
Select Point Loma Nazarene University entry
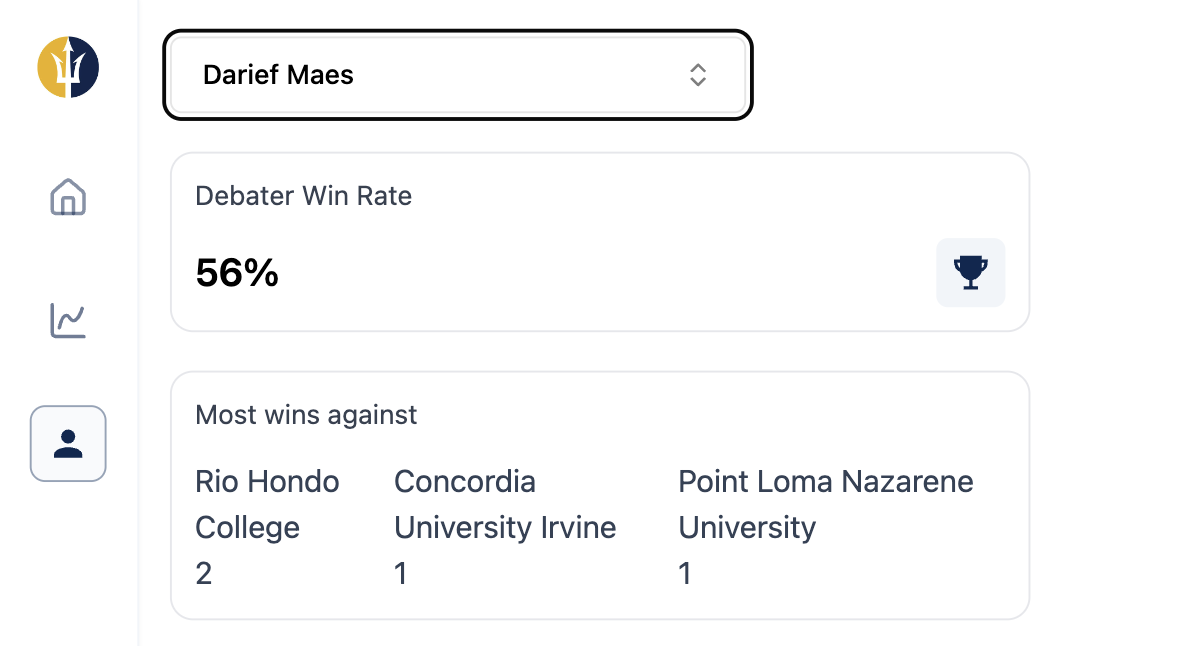(x=825, y=504)
